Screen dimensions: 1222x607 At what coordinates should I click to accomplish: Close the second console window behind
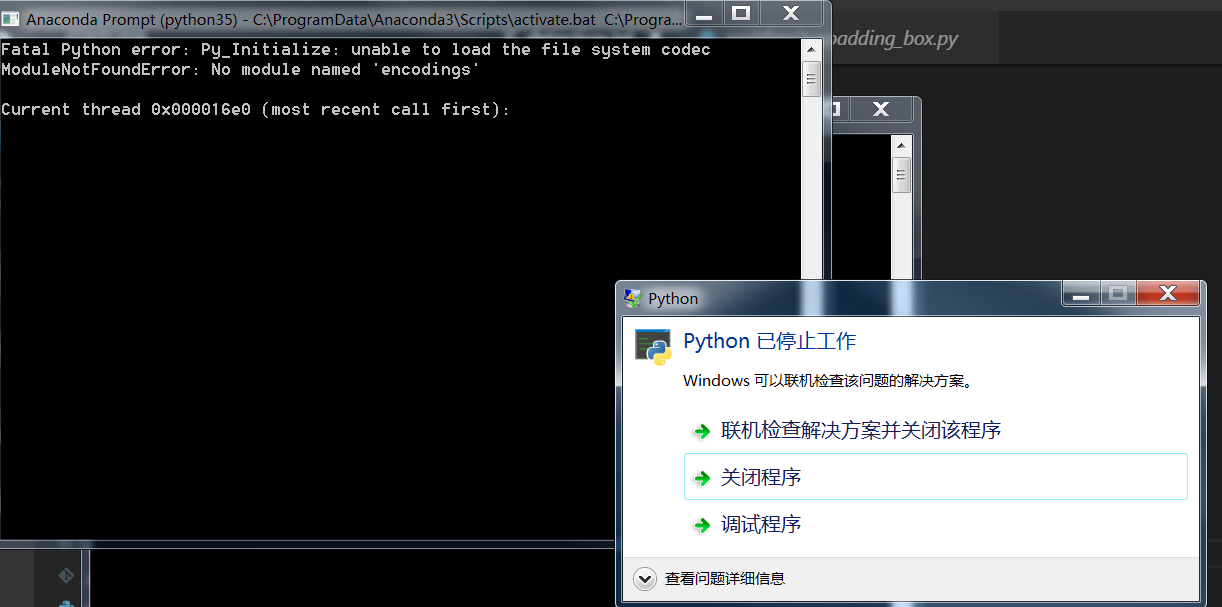click(882, 109)
